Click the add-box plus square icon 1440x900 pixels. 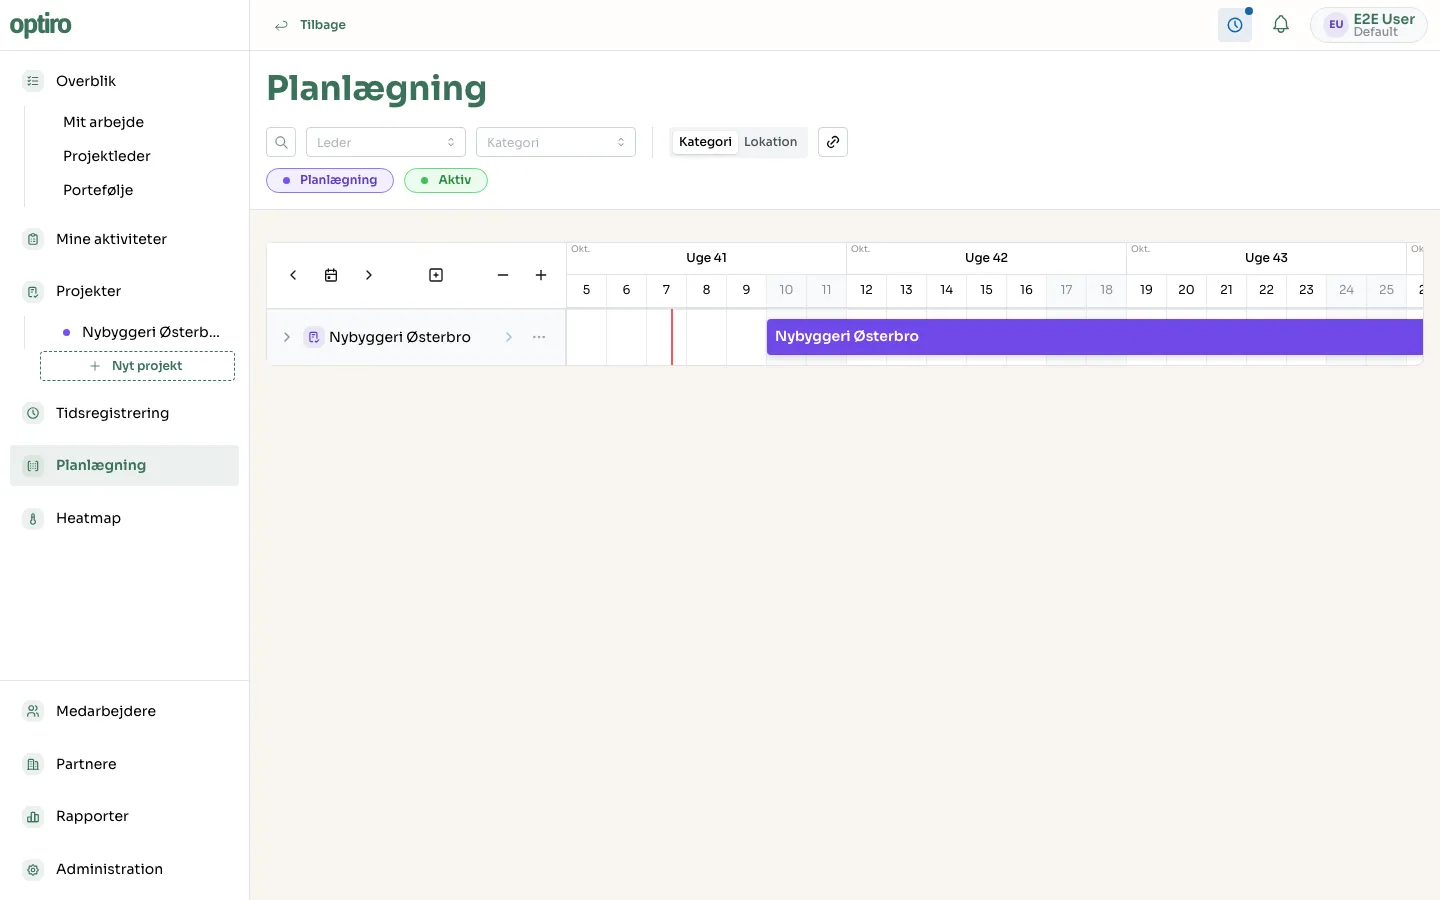(x=436, y=275)
